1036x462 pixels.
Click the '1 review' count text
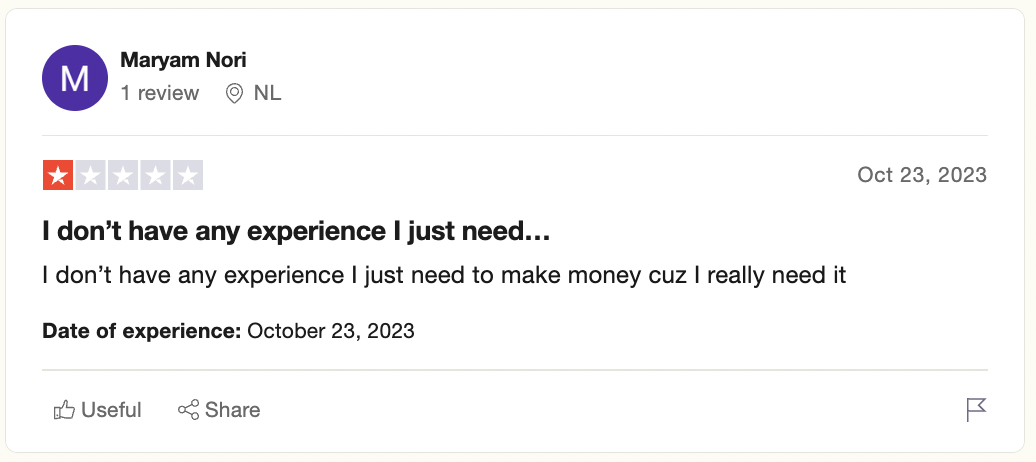(x=159, y=93)
